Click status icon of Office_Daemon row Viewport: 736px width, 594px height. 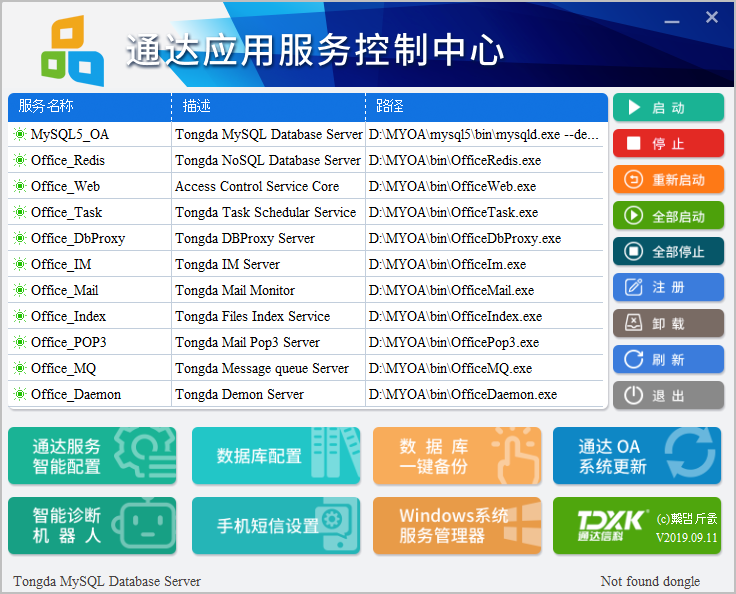click(20, 394)
